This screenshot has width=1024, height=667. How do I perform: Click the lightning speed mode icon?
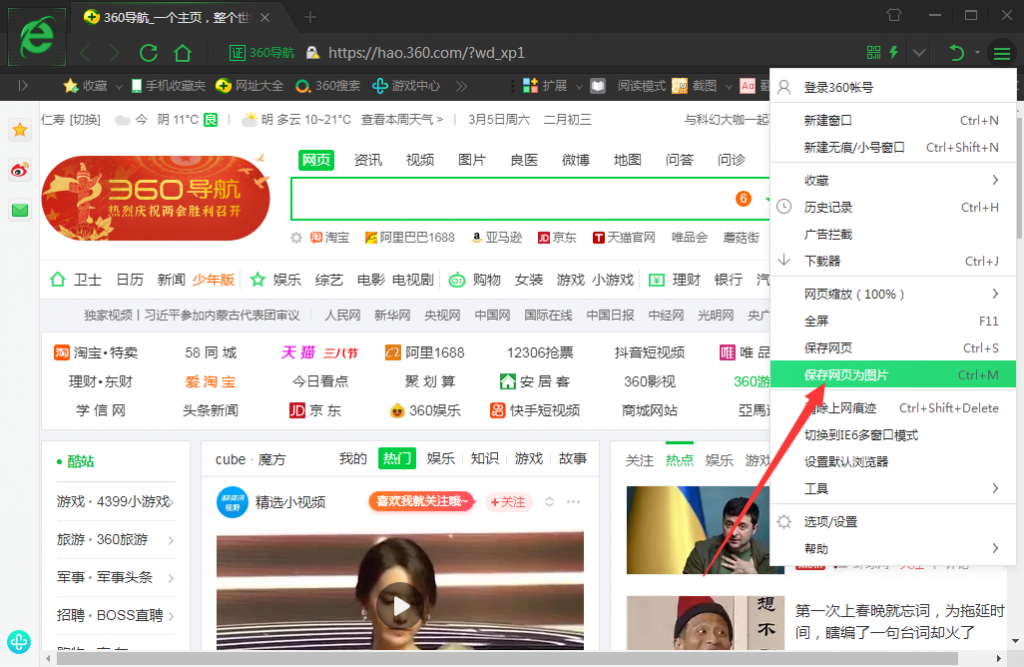[894, 52]
